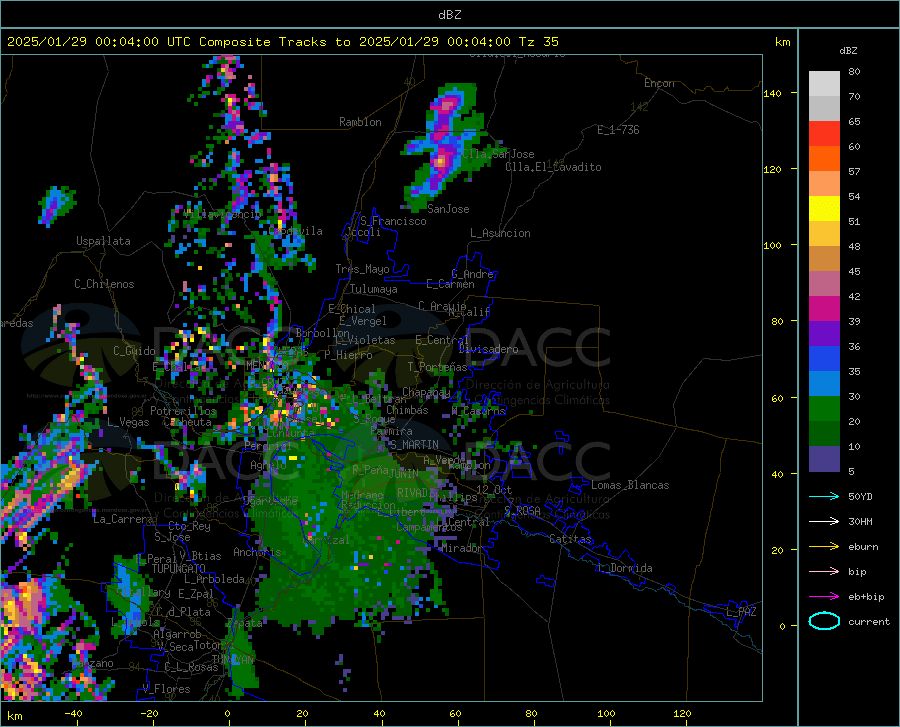Click the L_Dormida map label

tap(625, 568)
